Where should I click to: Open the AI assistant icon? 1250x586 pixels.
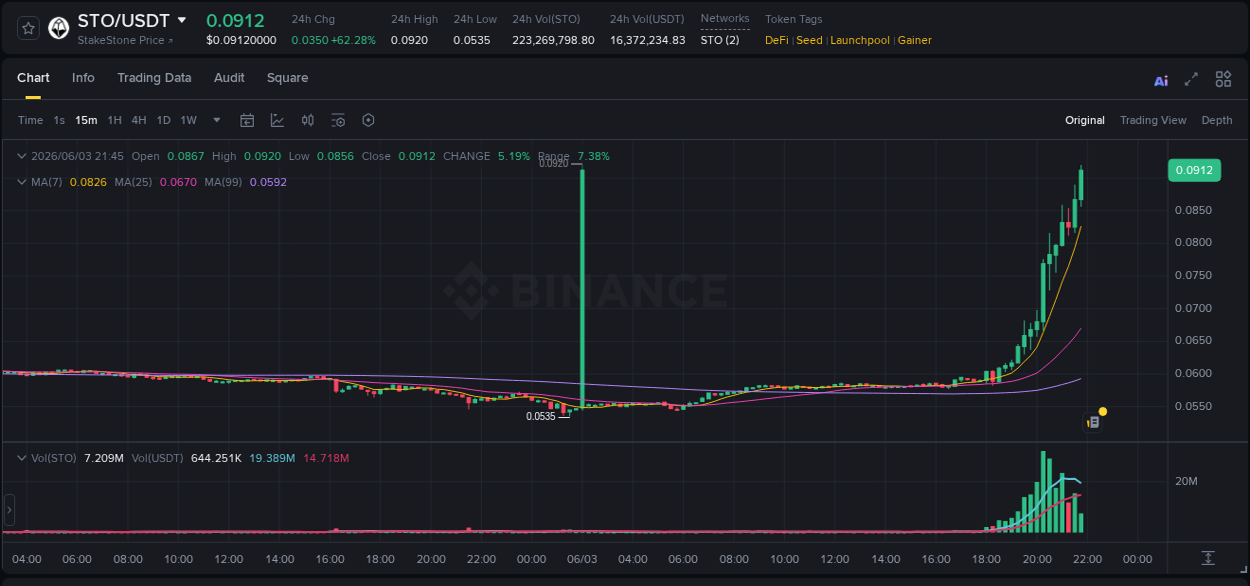(x=1161, y=80)
